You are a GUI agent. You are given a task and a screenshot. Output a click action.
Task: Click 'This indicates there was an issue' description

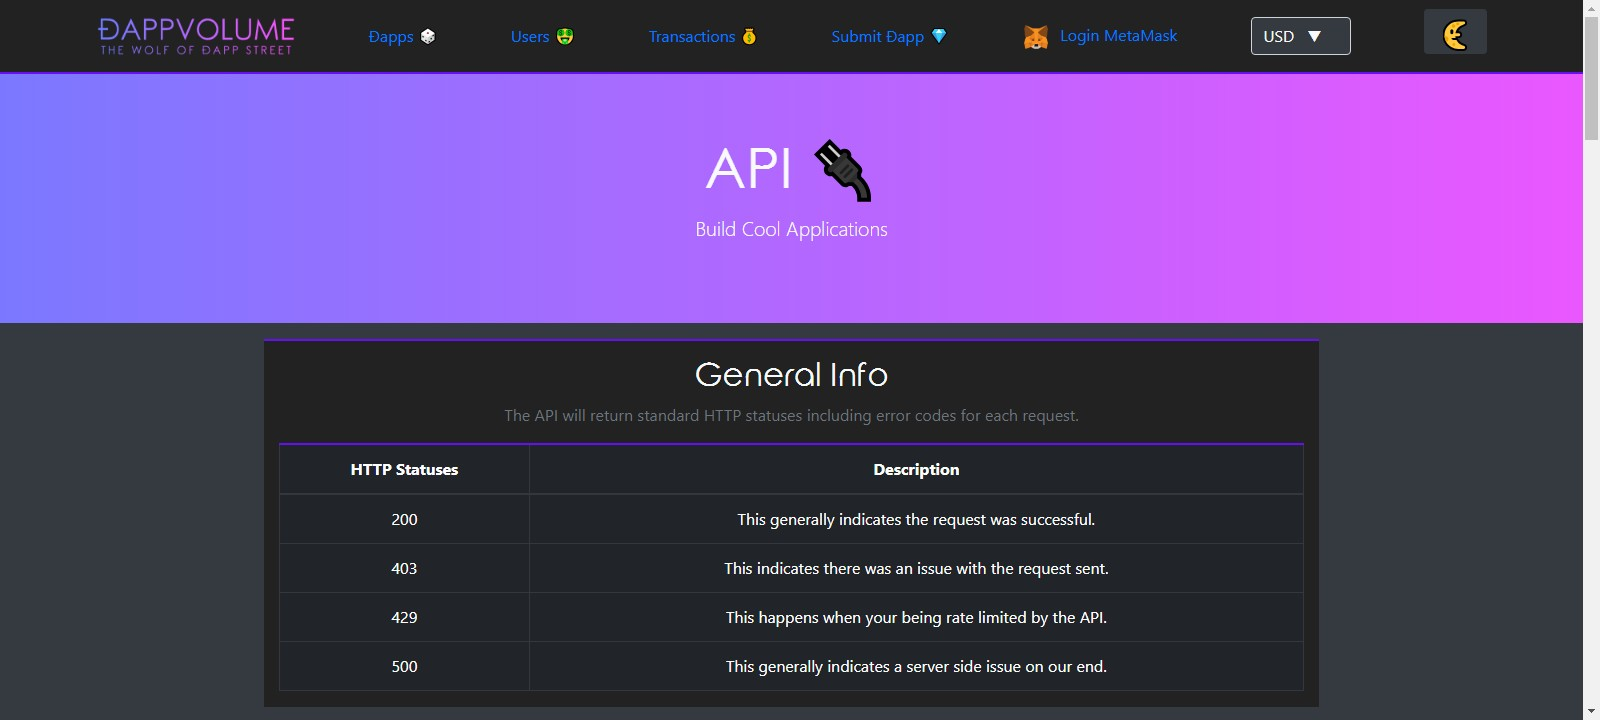(916, 568)
